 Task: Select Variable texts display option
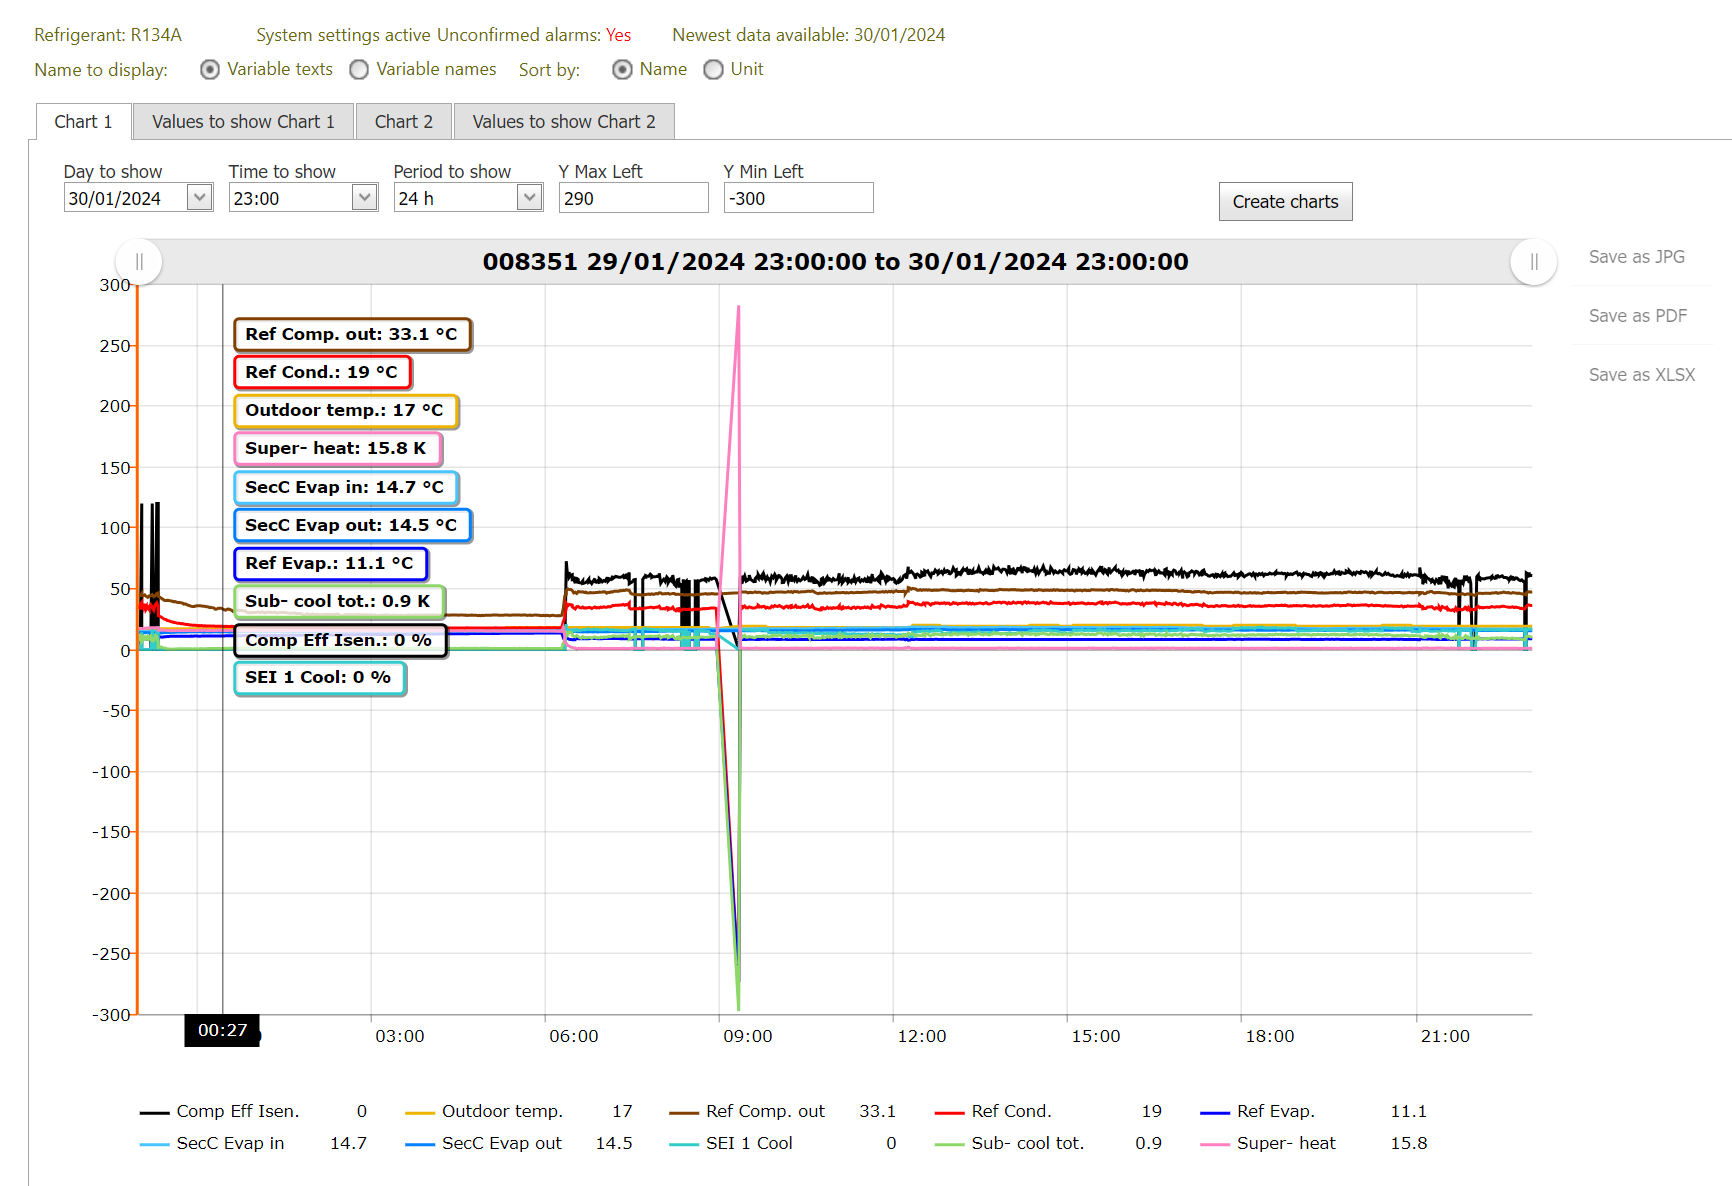click(x=210, y=69)
